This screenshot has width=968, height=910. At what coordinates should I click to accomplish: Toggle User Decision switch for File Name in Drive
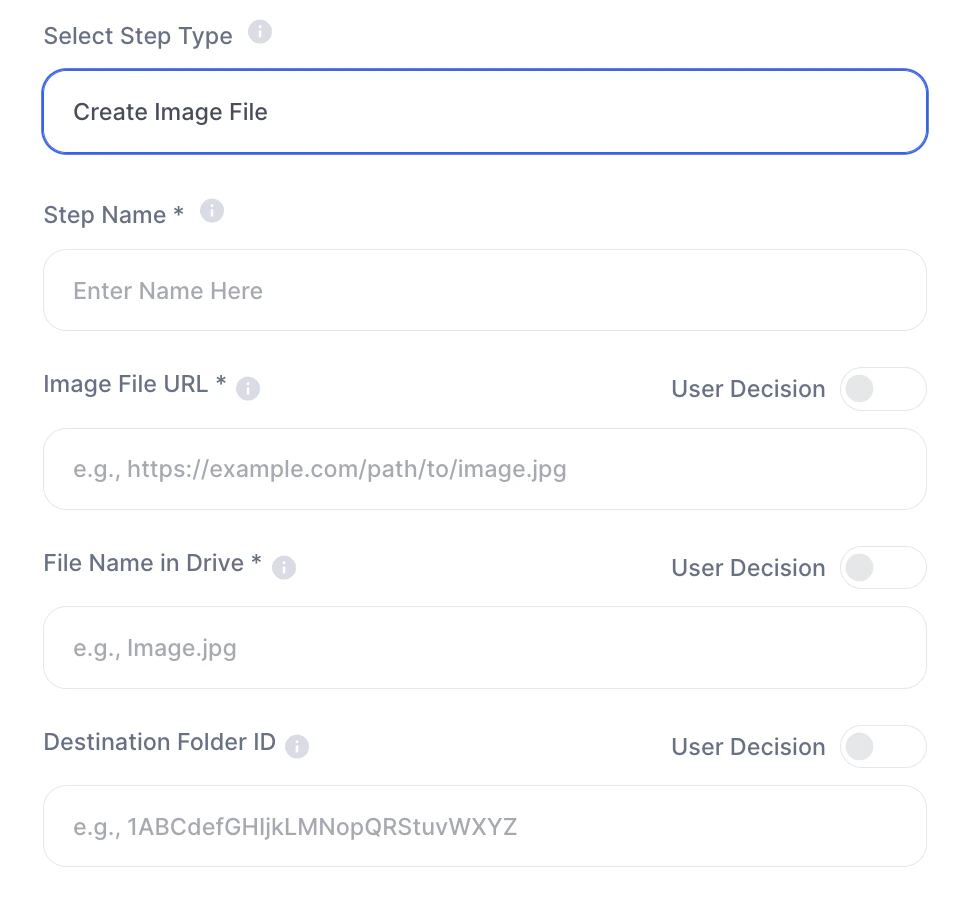tap(883, 568)
